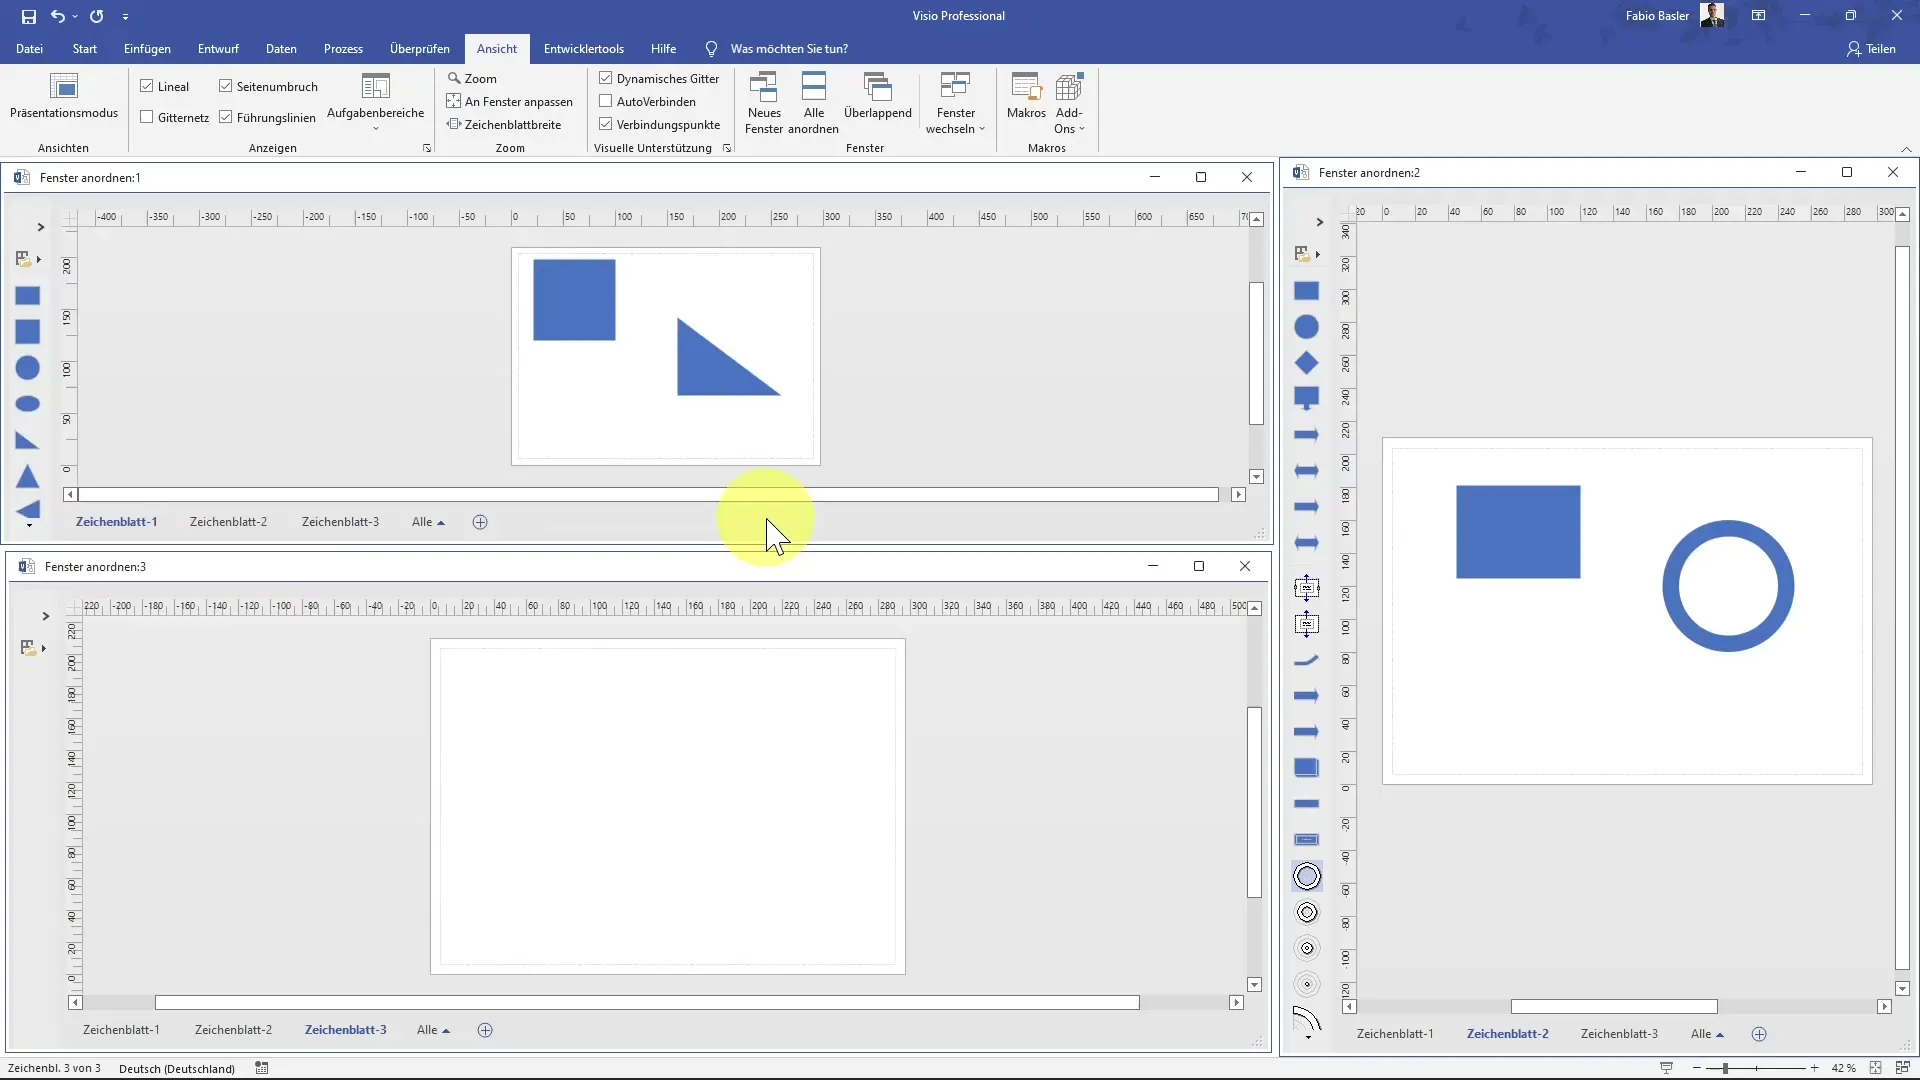Viewport: 1920px width, 1080px height.
Task: Click the blue square on window 1 canvas
Action: pos(574,300)
